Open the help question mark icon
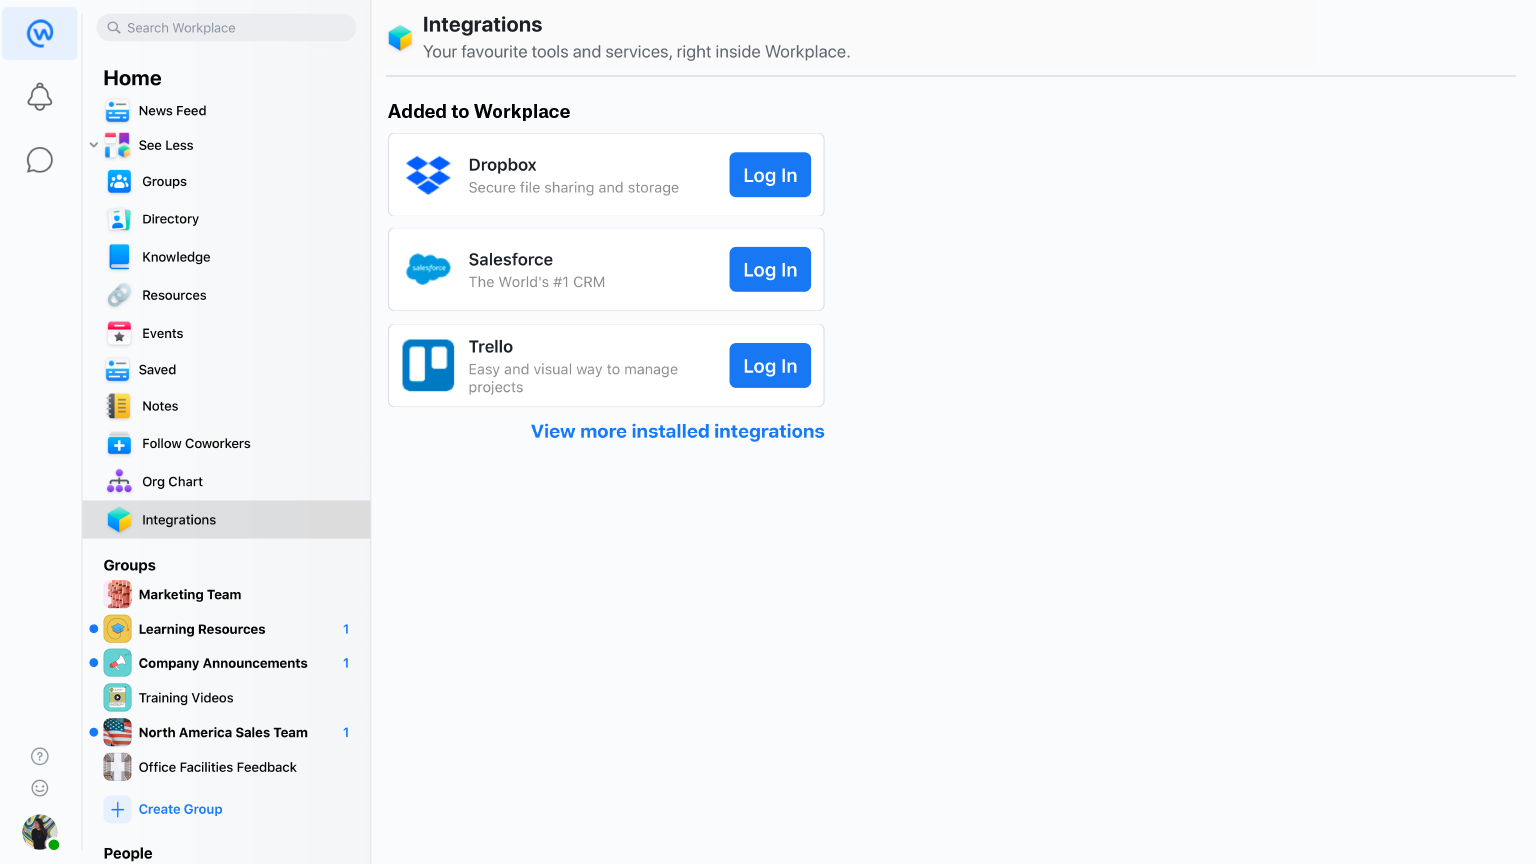Viewport: 1536px width, 864px height. pyautogui.click(x=40, y=757)
